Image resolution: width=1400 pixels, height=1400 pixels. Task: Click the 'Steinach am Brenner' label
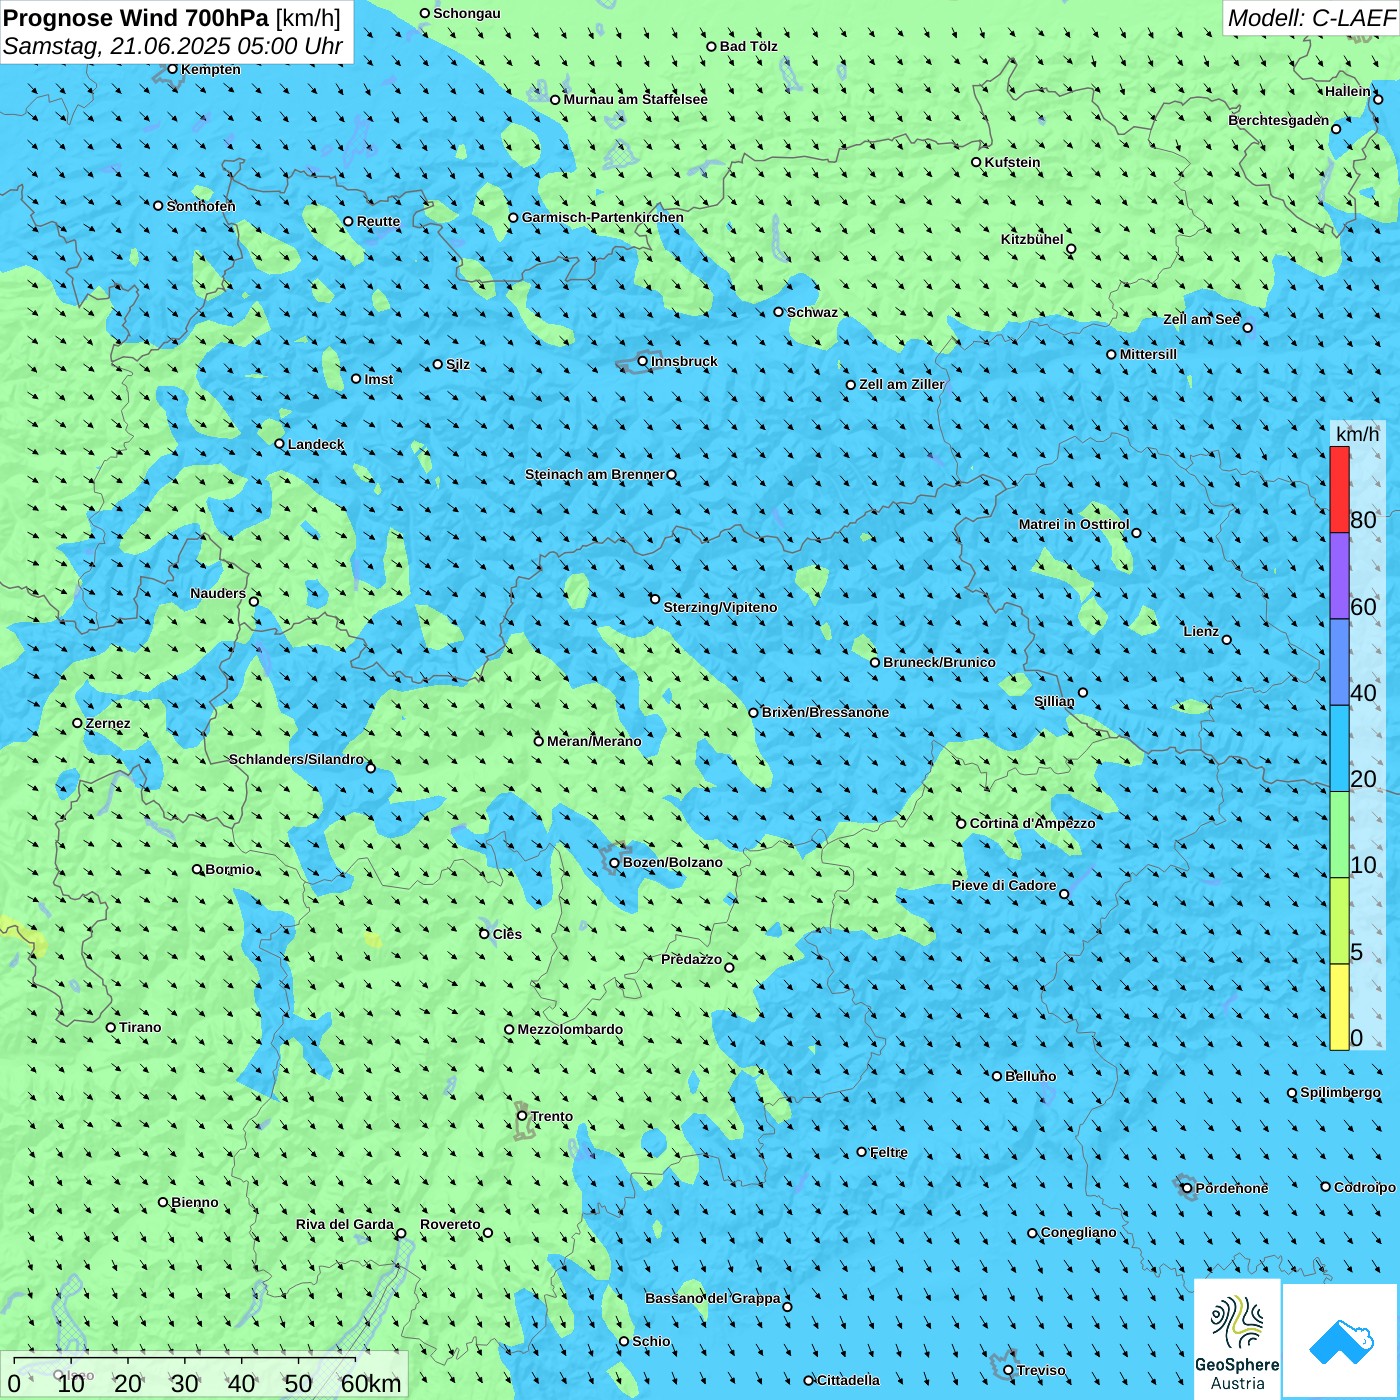point(595,474)
